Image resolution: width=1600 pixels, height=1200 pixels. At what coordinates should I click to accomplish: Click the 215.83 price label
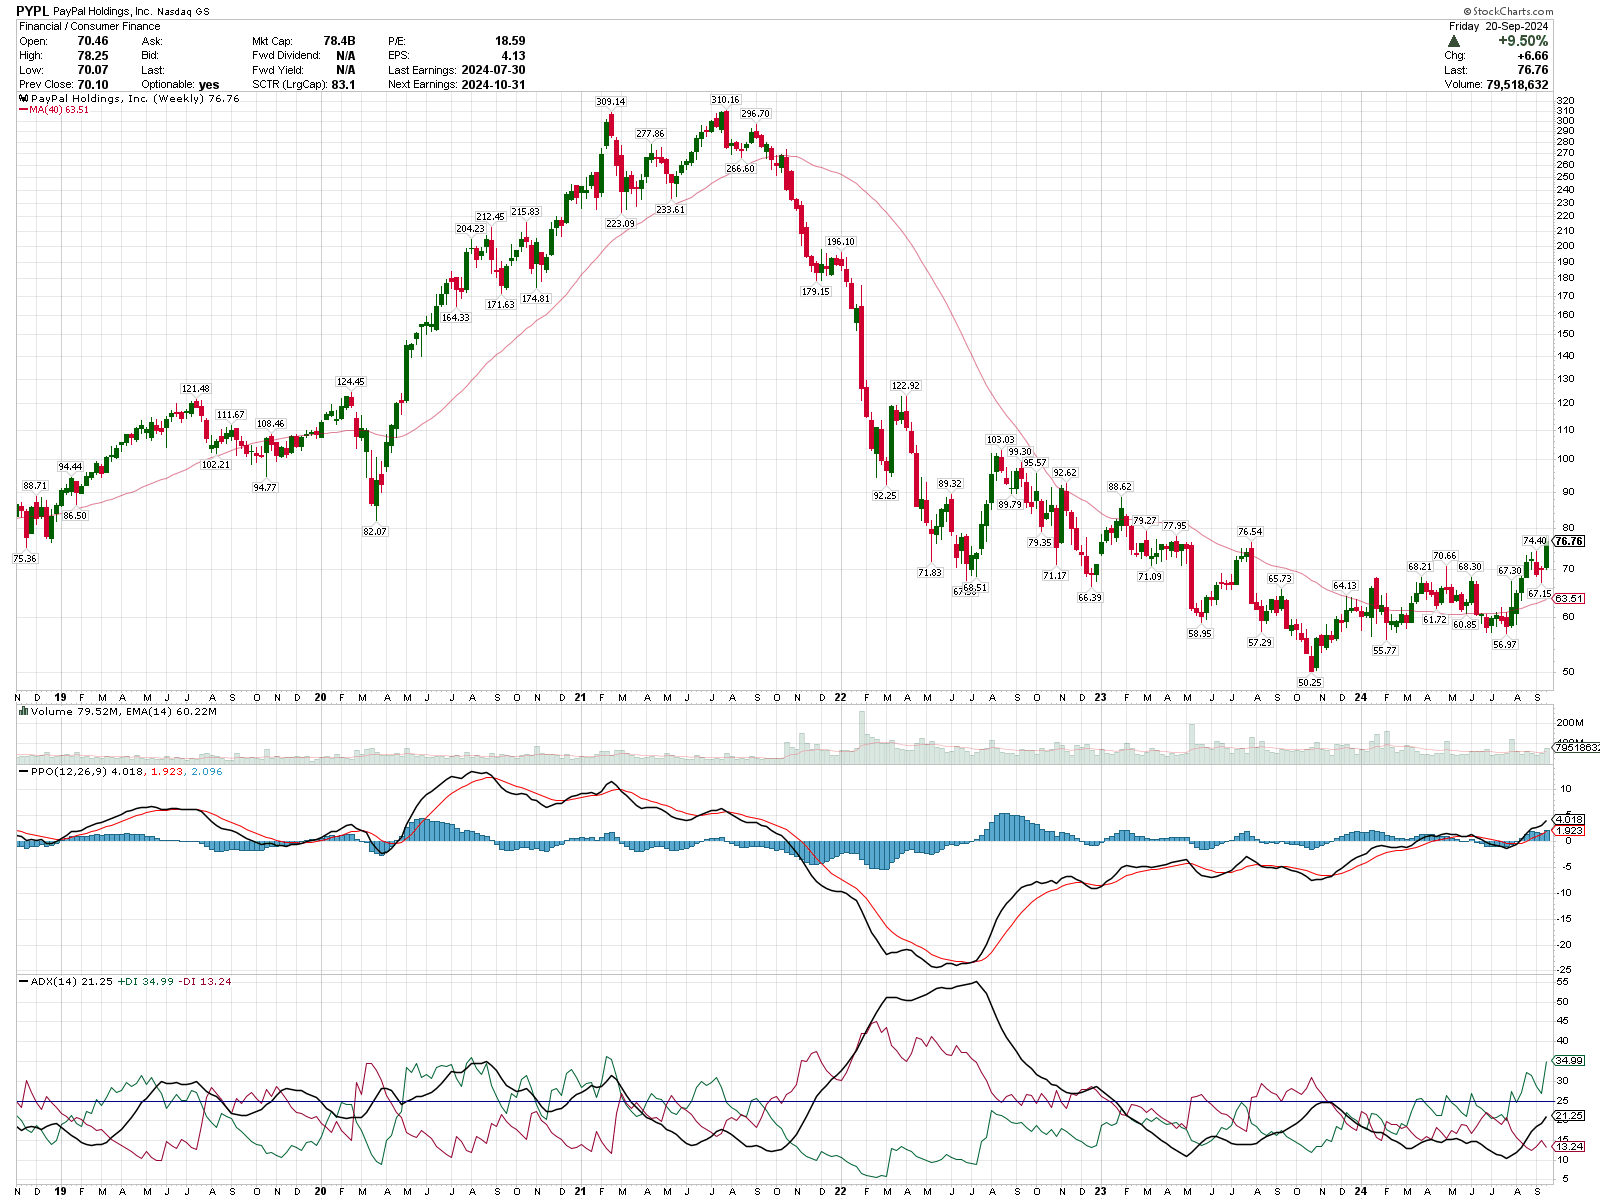pos(525,212)
